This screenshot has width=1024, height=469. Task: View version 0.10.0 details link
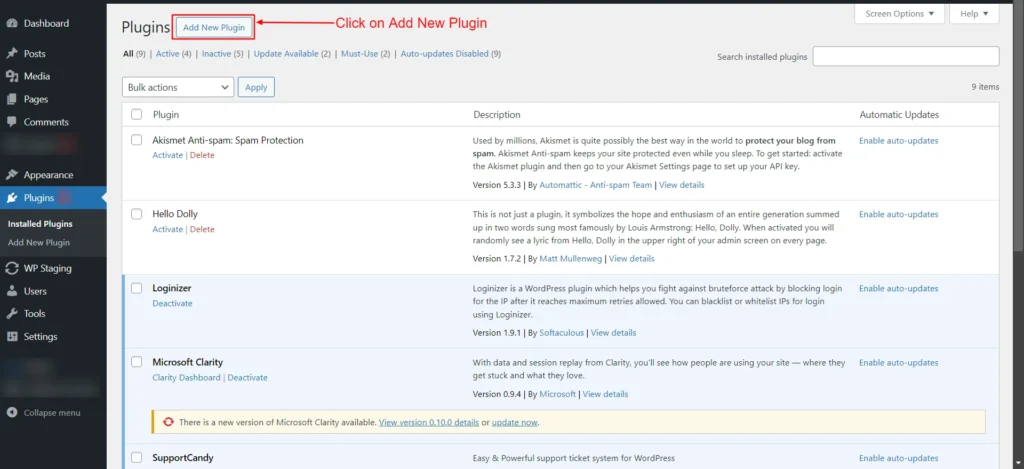pyautogui.click(x=429, y=423)
